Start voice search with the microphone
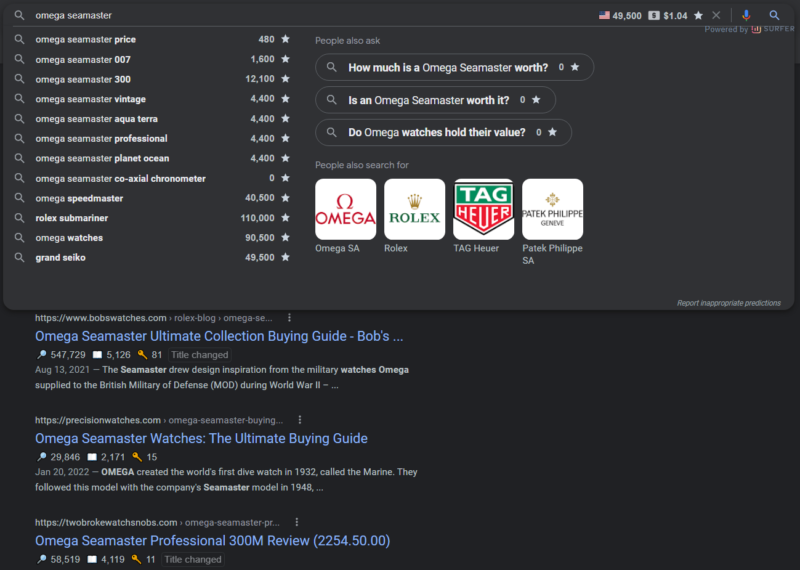The image size is (800, 570). (746, 15)
